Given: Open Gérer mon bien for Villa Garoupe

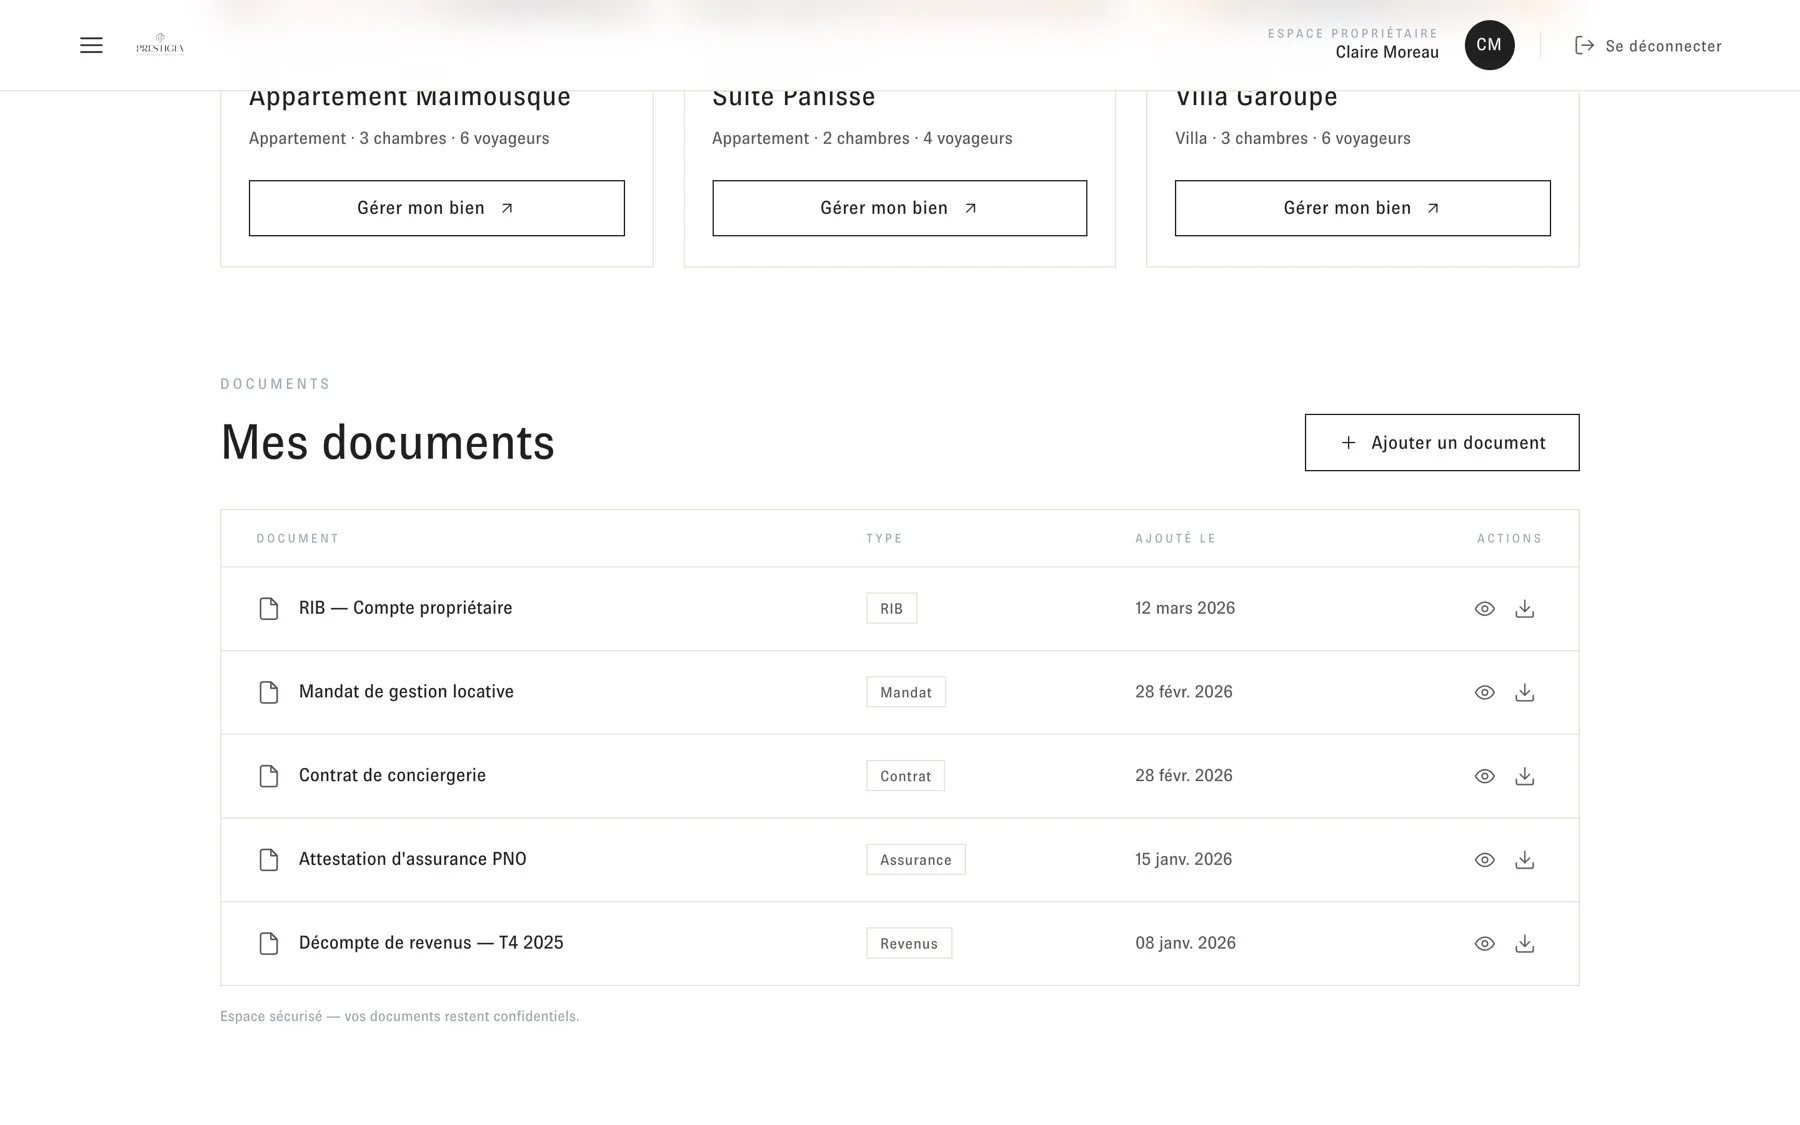Looking at the screenshot, I should point(1362,208).
